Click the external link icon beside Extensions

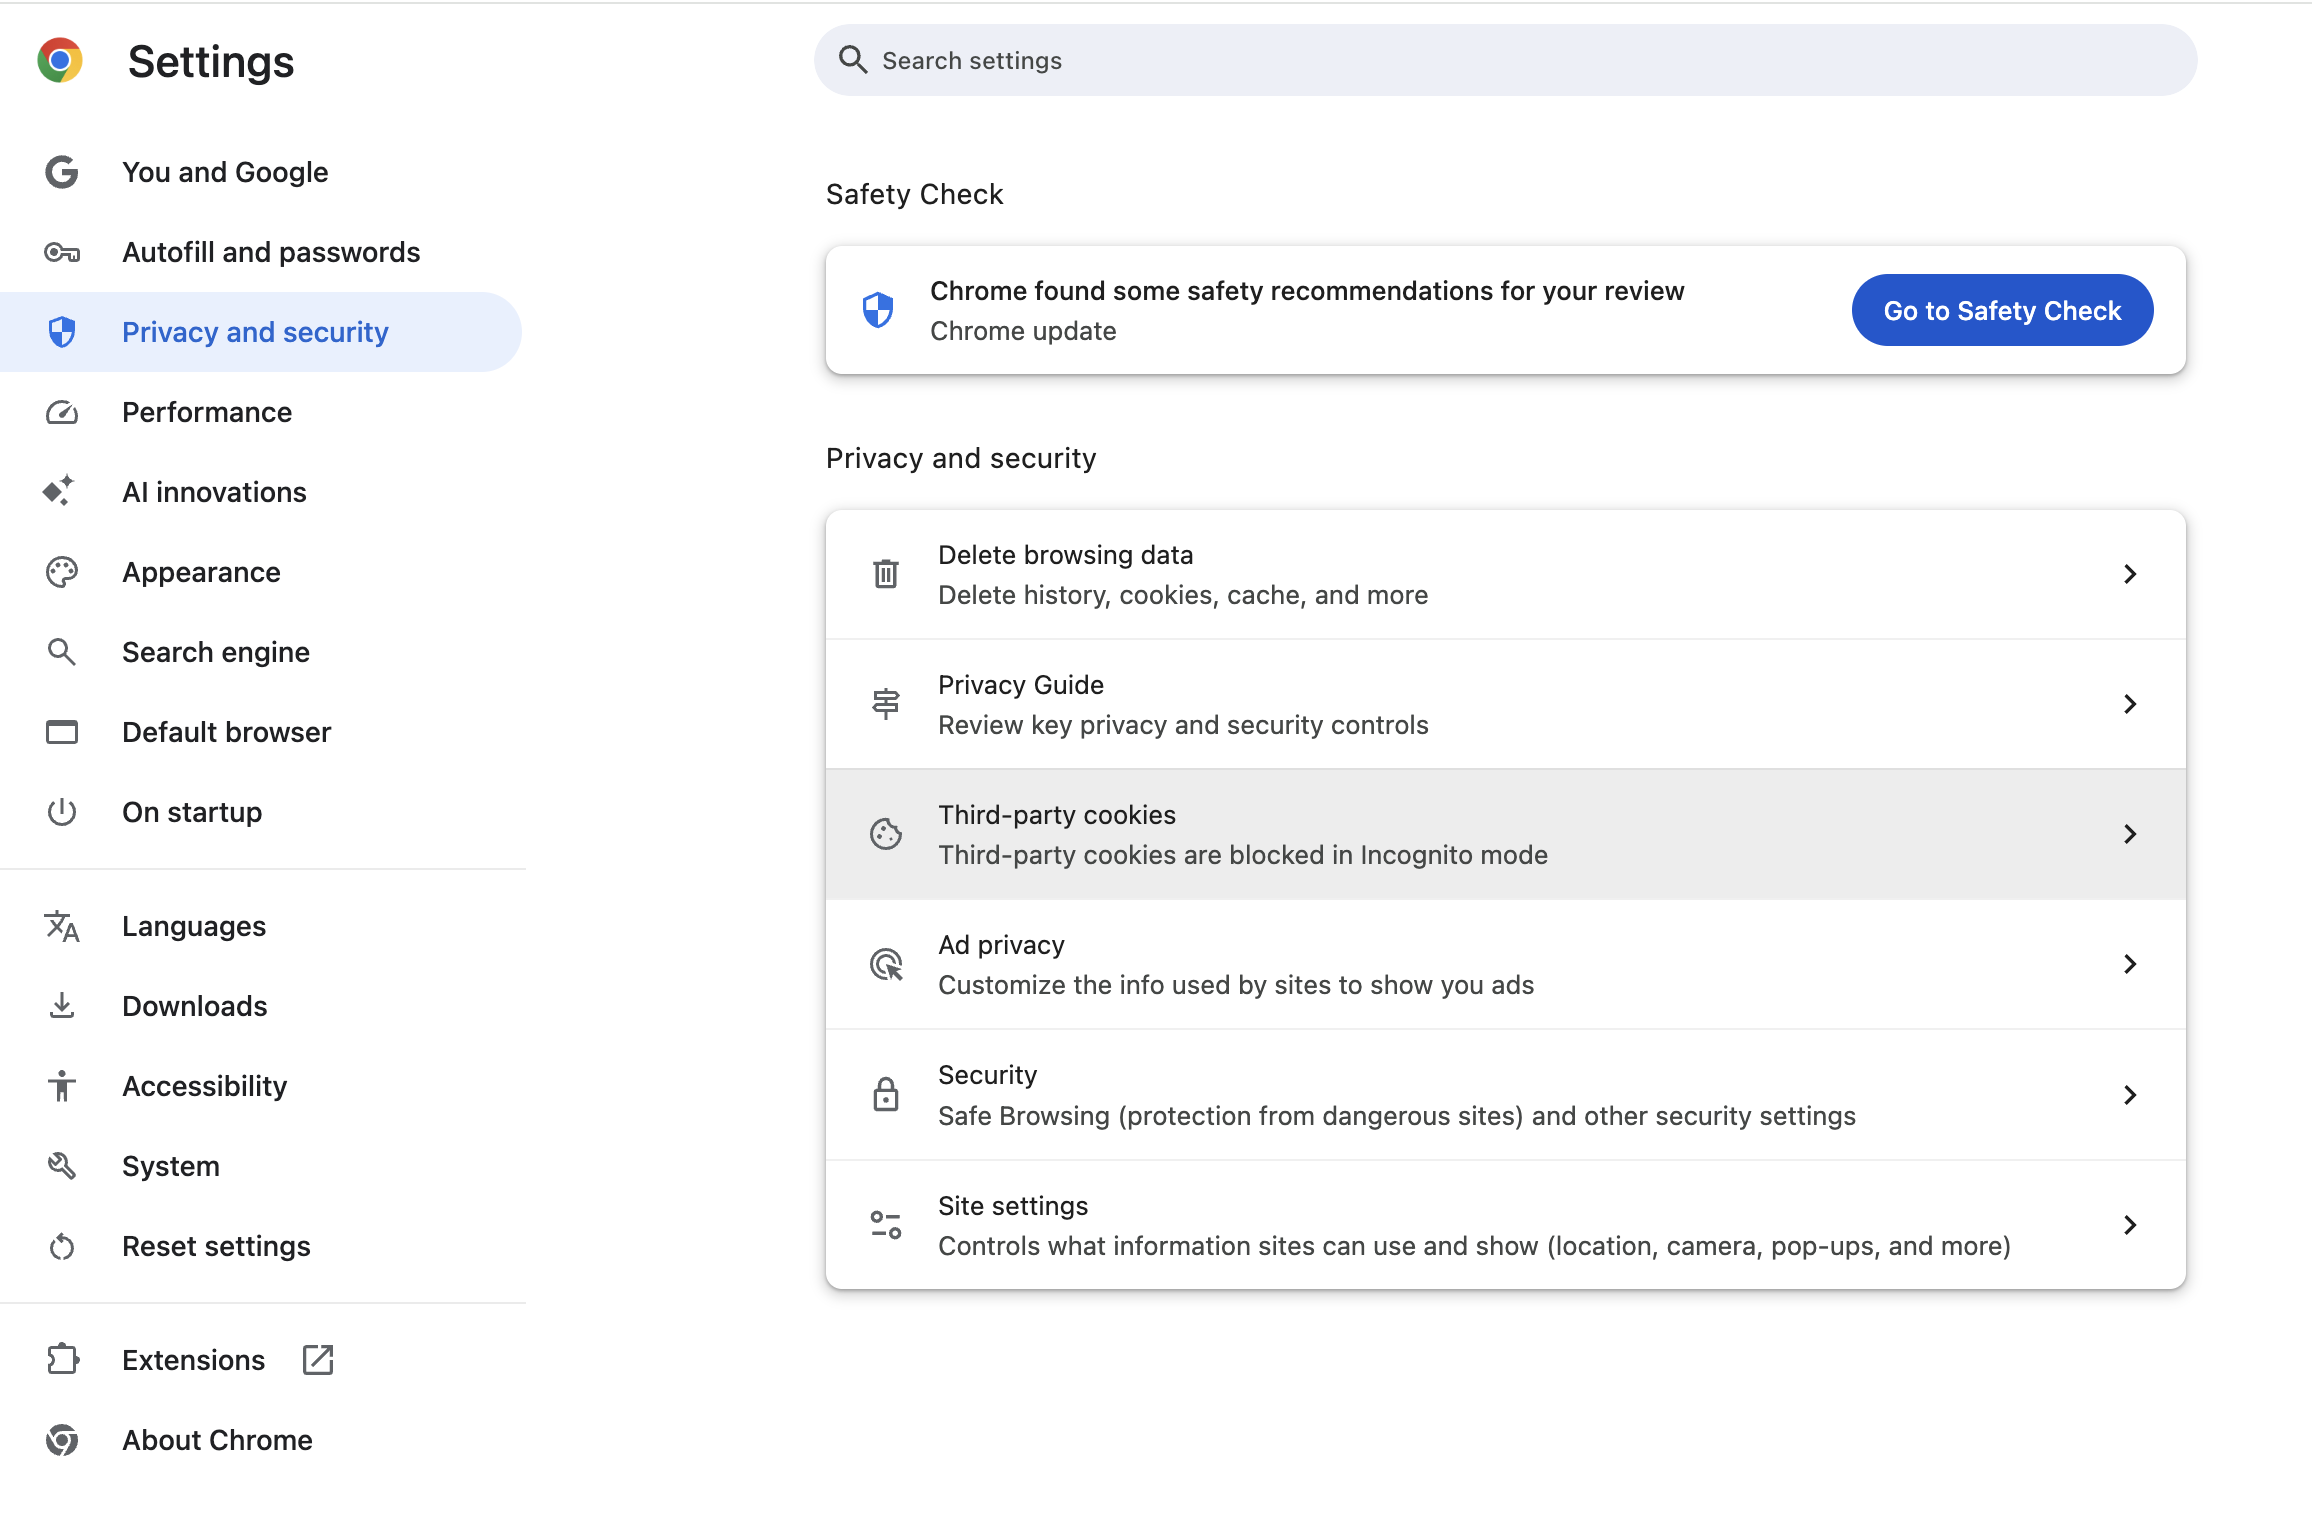(x=318, y=1360)
